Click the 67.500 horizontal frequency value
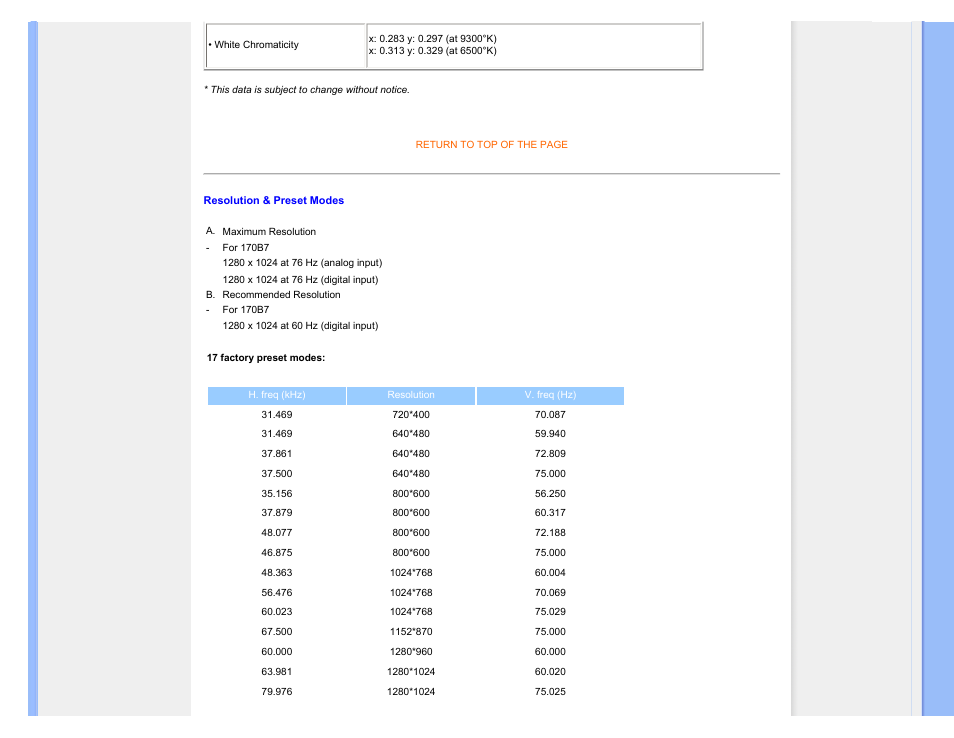 [x=277, y=632]
